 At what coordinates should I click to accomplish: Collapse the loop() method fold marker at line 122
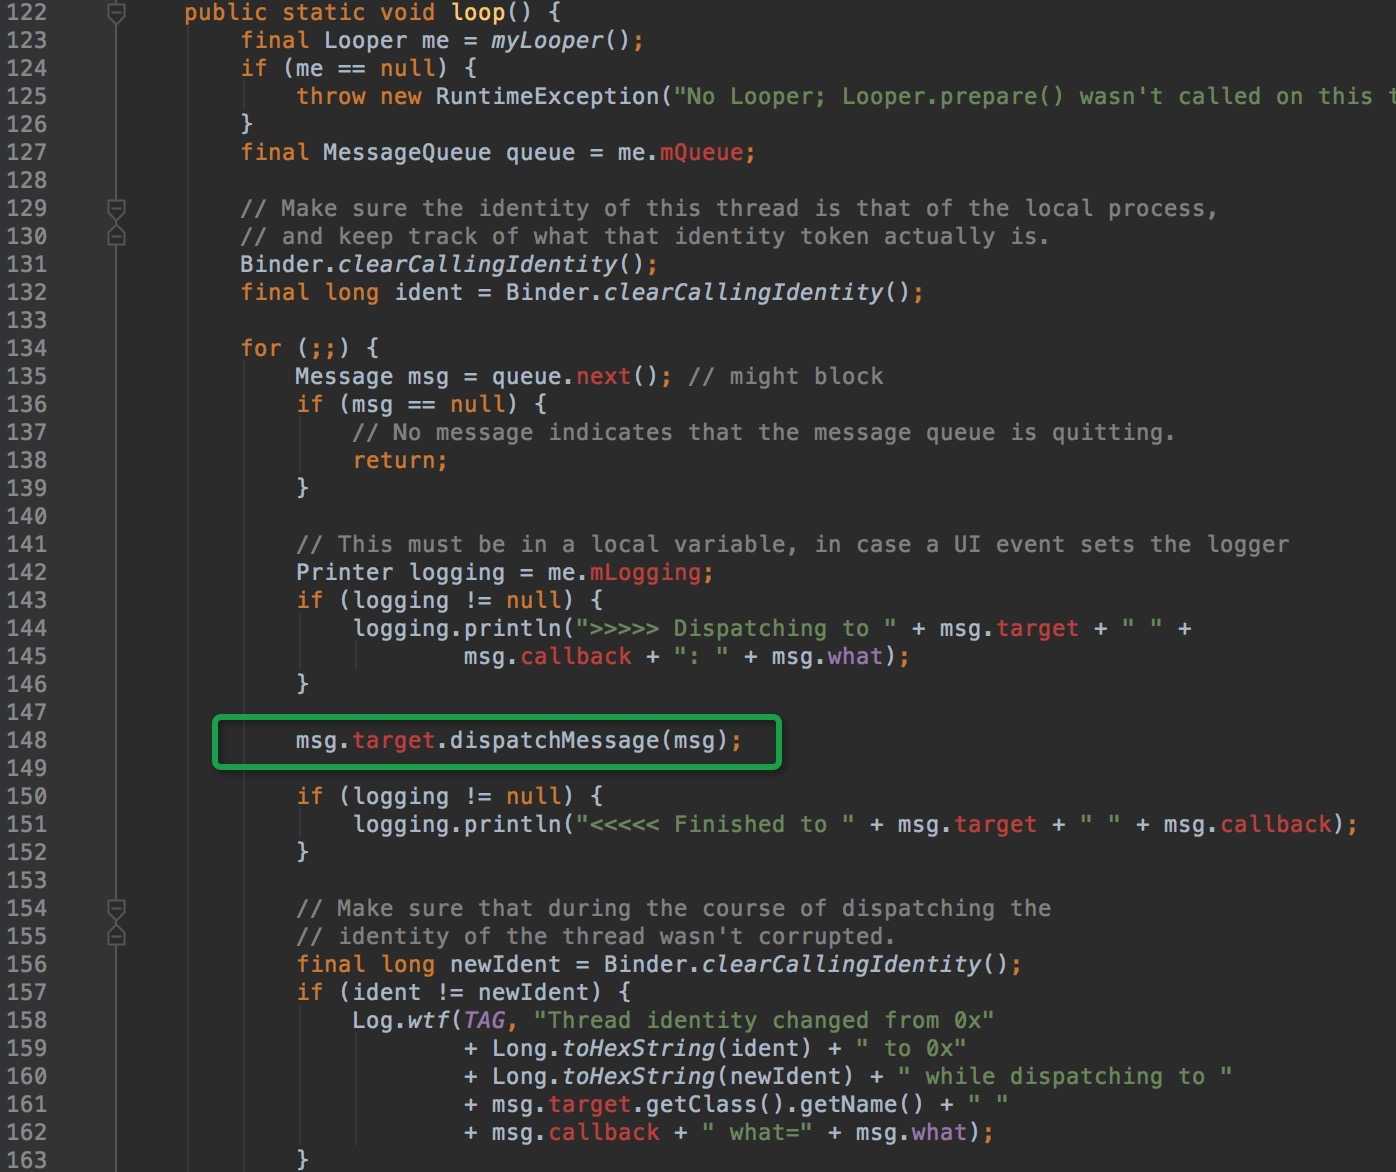116,13
